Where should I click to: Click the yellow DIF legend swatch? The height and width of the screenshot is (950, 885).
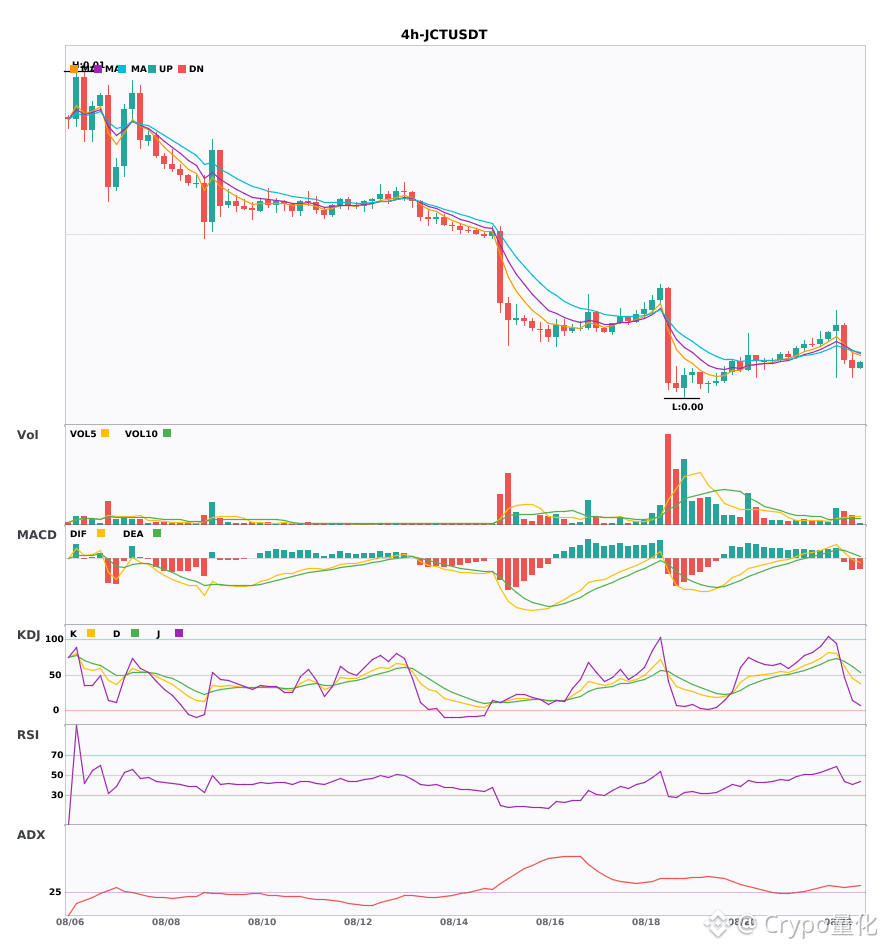tap(101, 533)
